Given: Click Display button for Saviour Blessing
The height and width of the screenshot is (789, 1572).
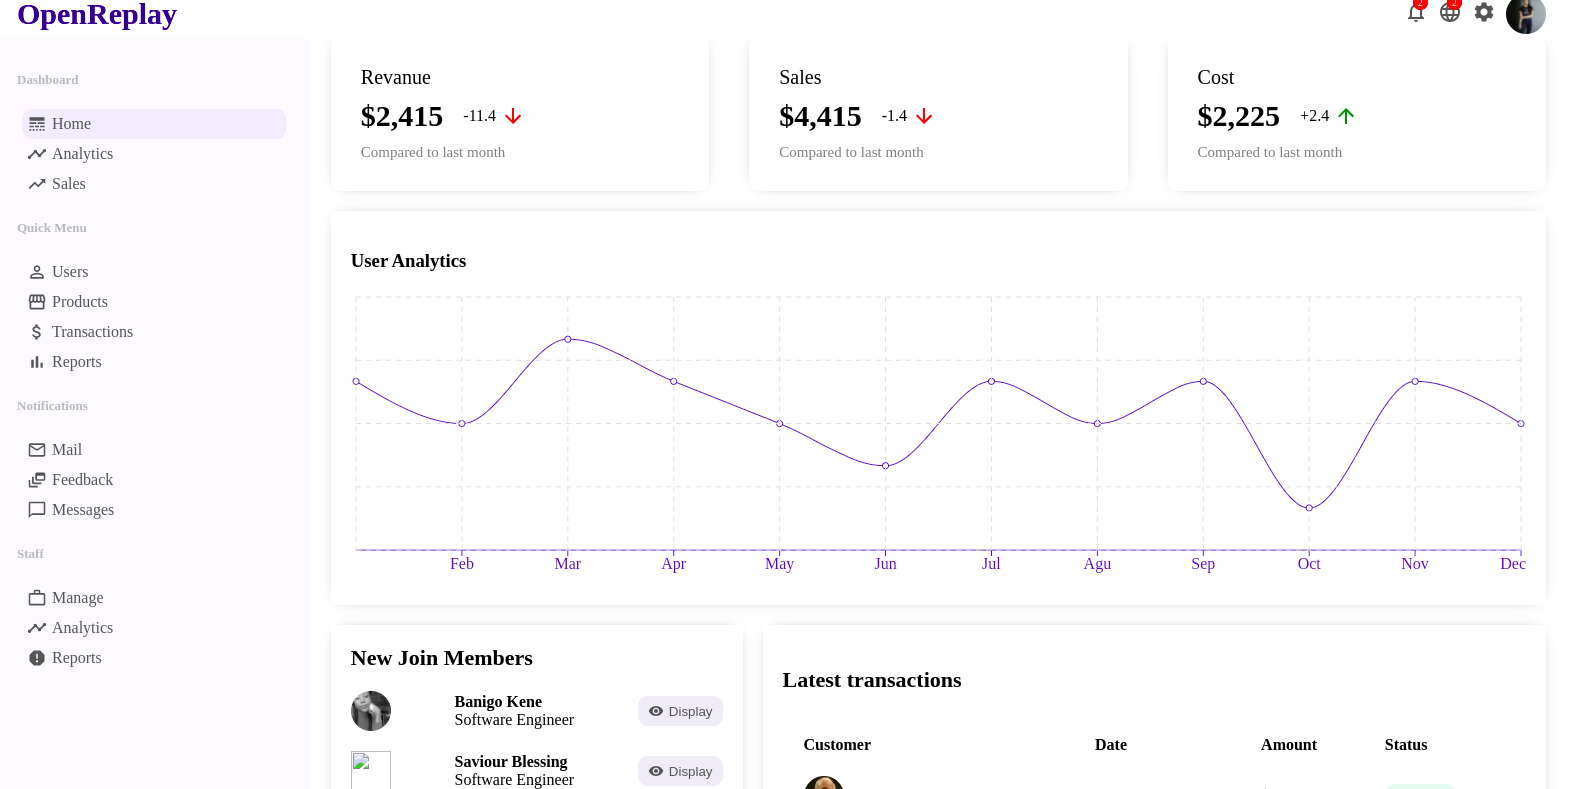Looking at the screenshot, I should [680, 771].
